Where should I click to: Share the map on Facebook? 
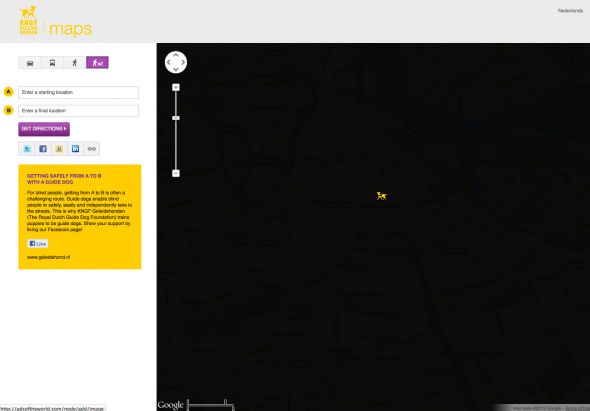click(x=43, y=149)
